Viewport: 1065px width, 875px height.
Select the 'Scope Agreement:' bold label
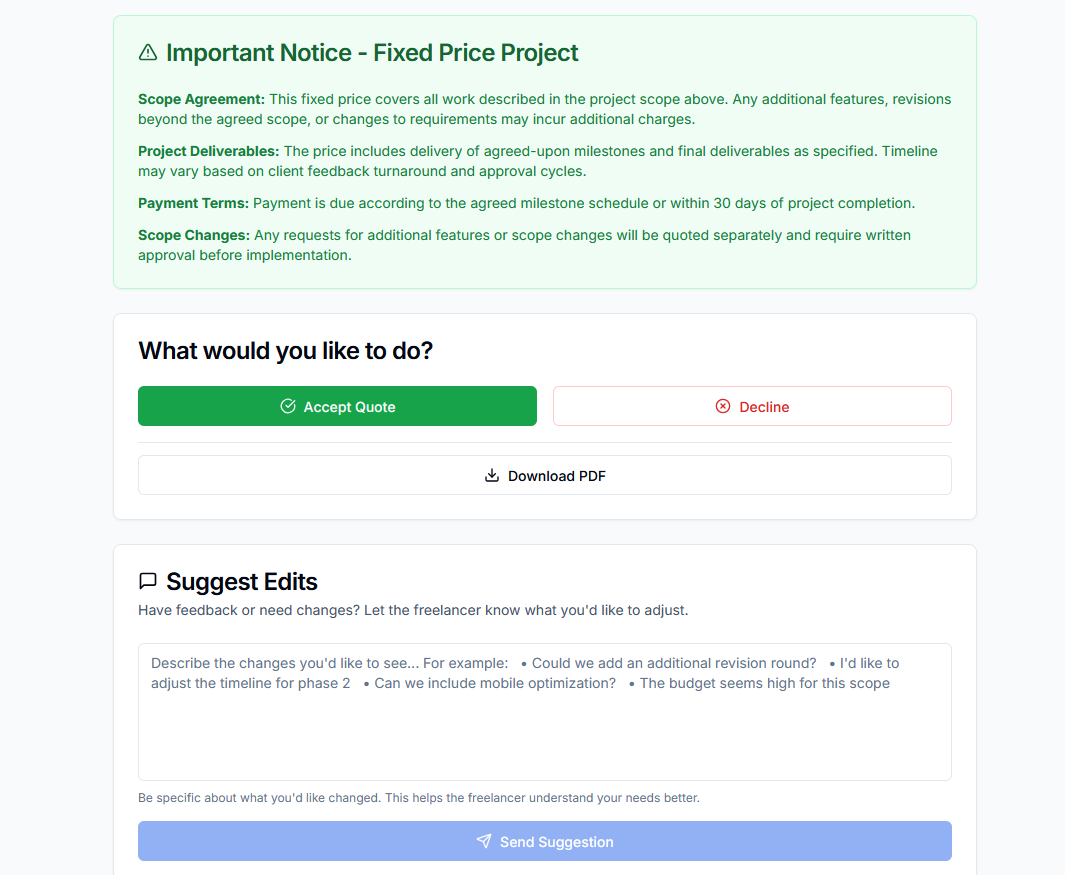(201, 99)
